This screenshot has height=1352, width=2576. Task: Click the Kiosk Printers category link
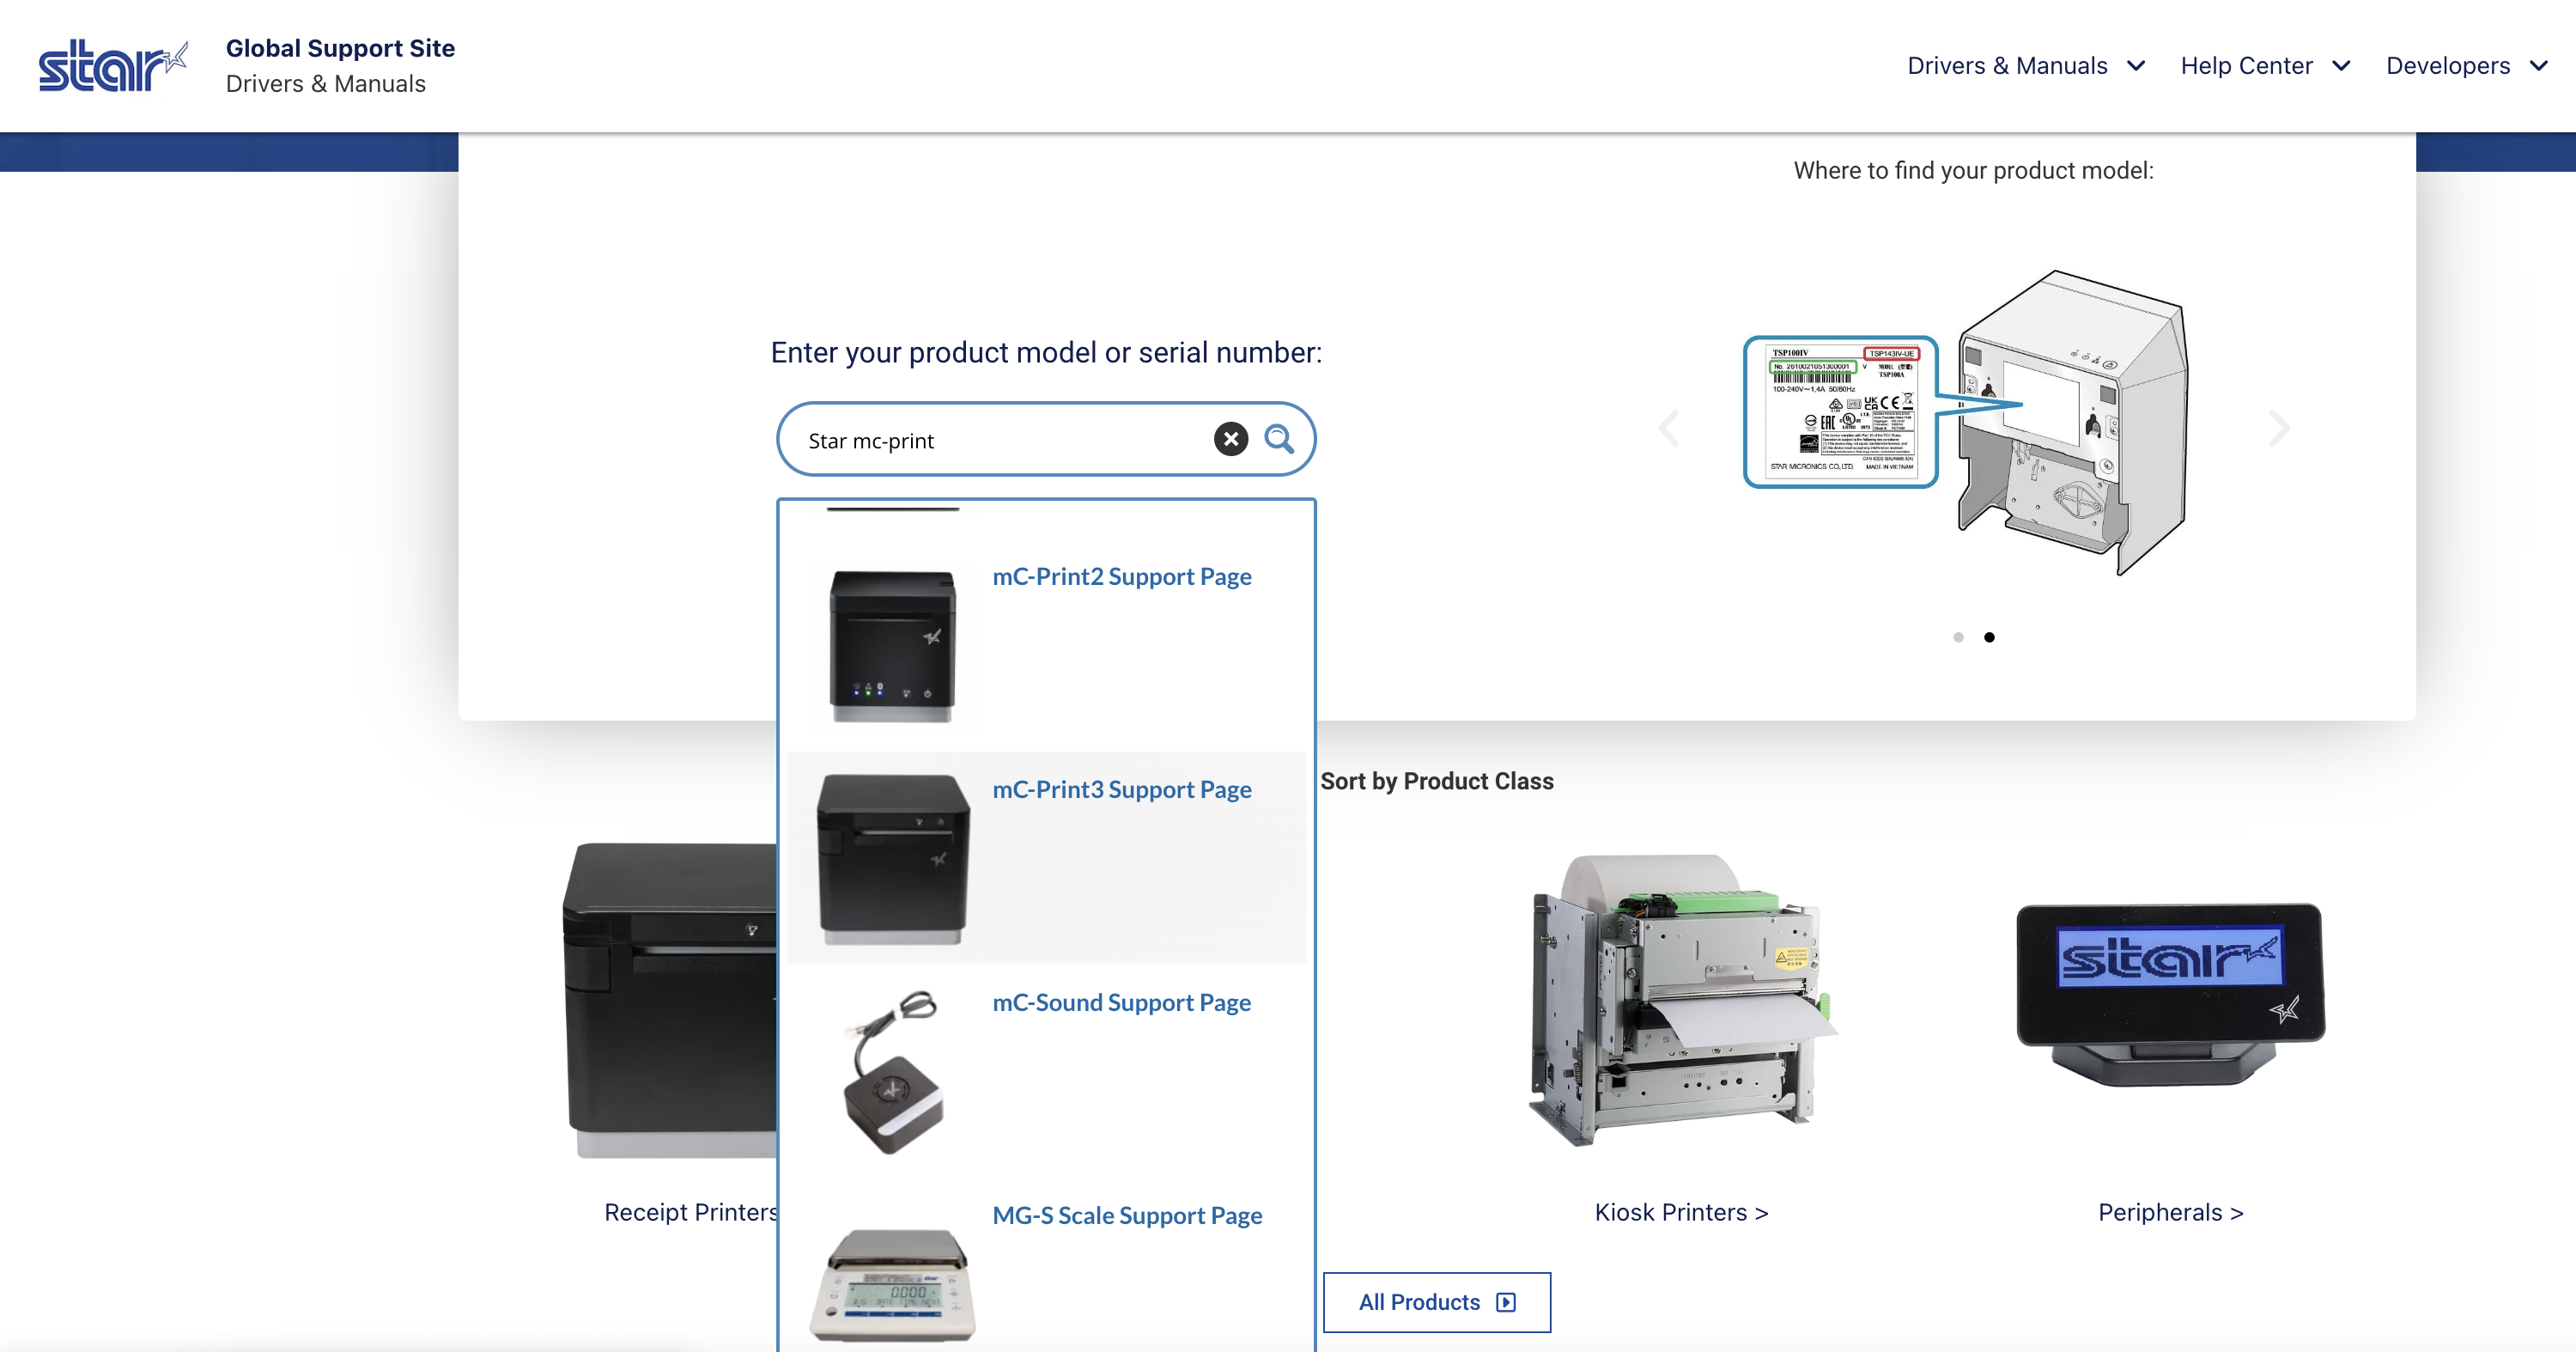coord(1681,1211)
